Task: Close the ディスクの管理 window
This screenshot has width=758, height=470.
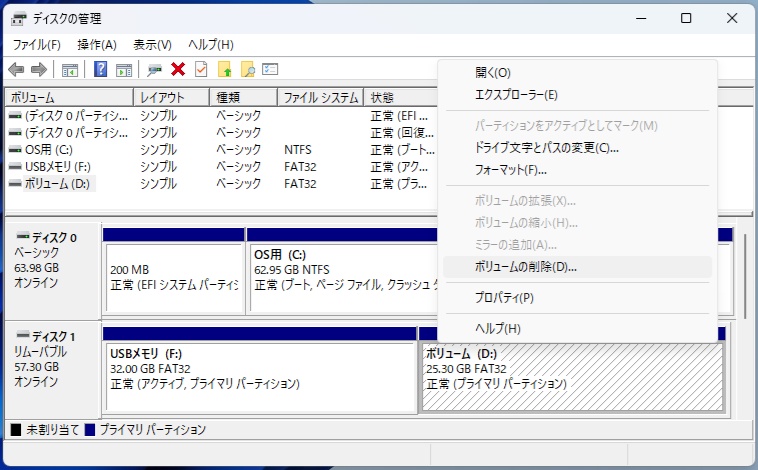Action: (x=732, y=18)
